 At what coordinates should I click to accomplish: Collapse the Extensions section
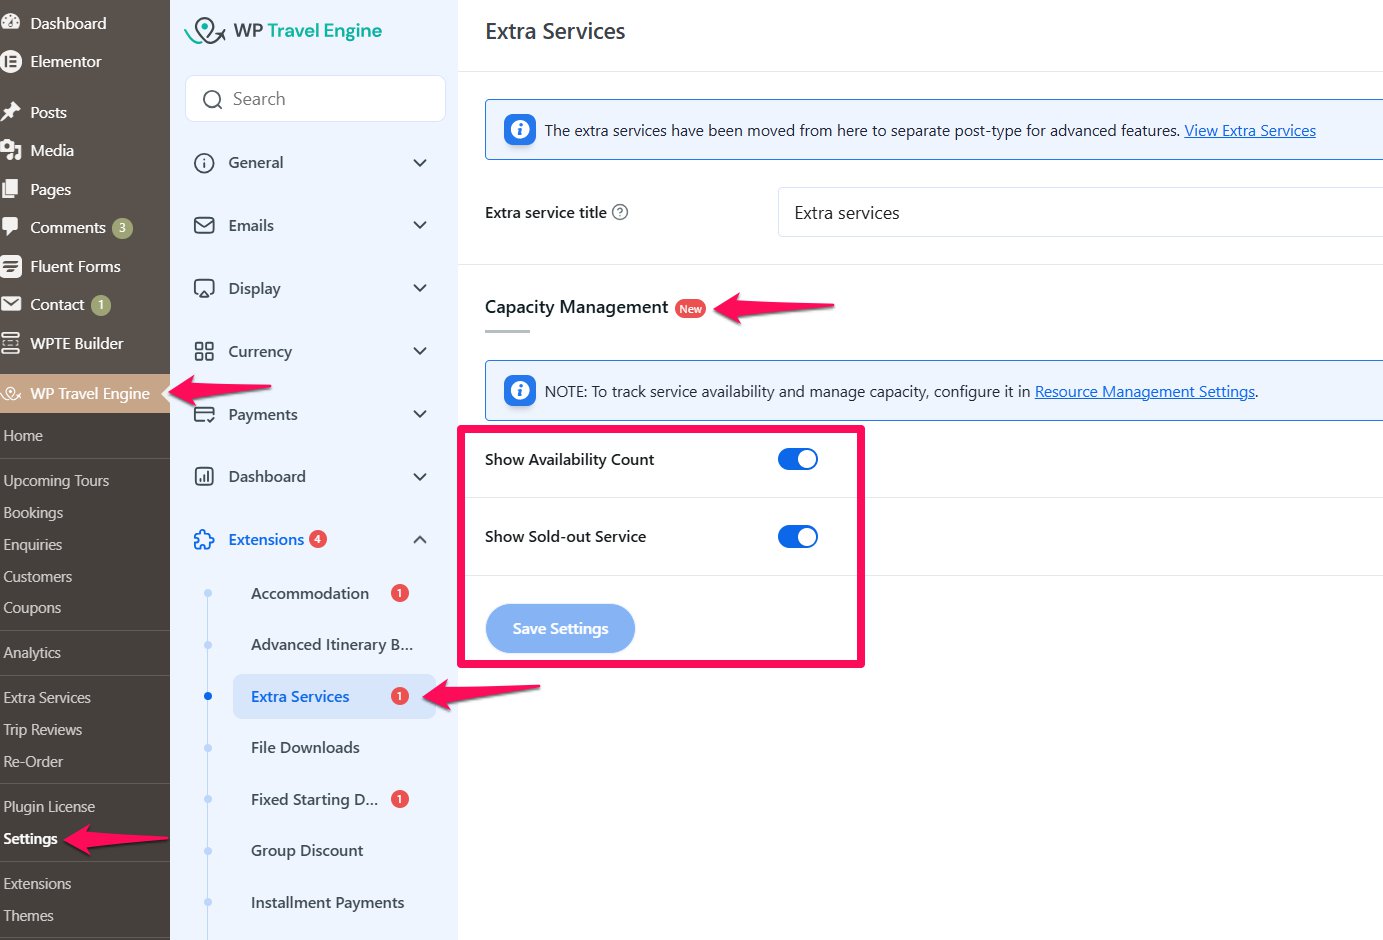[x=420, y=540]
